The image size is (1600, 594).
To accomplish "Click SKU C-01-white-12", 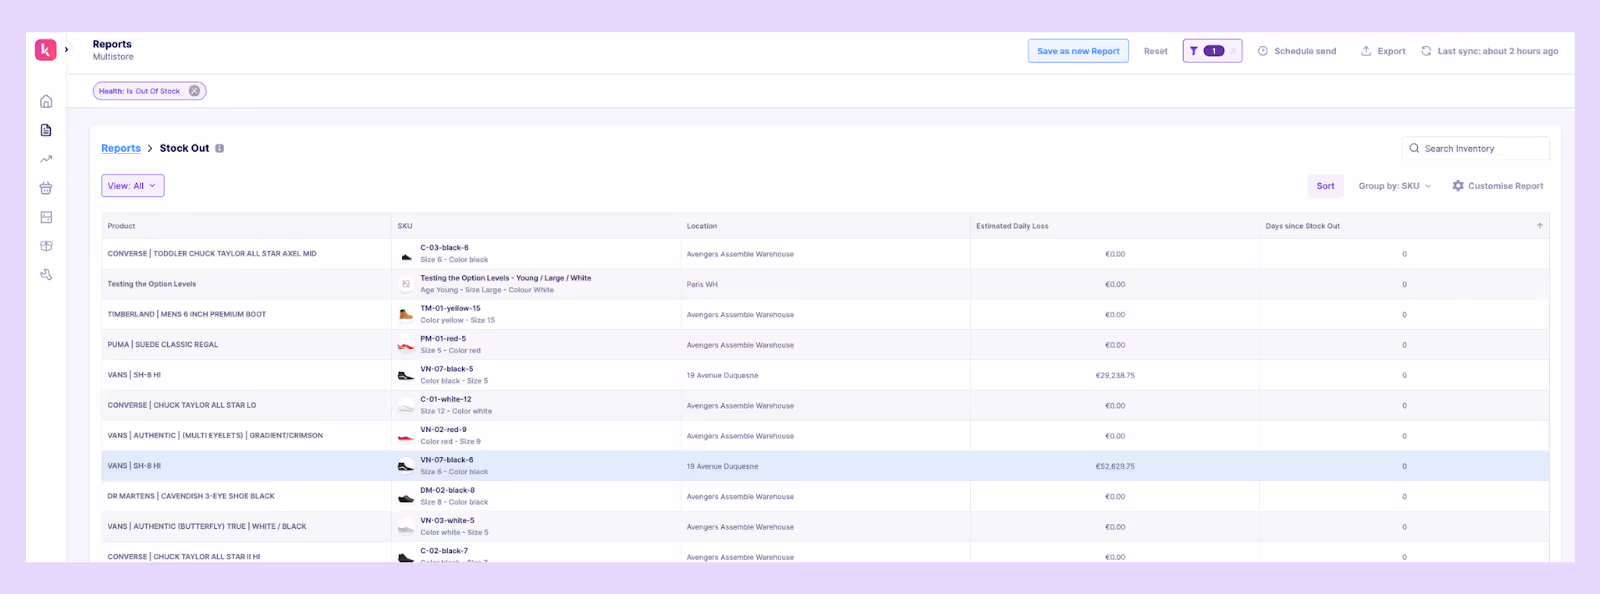I will pyautogui.click(x=446, y=399).
